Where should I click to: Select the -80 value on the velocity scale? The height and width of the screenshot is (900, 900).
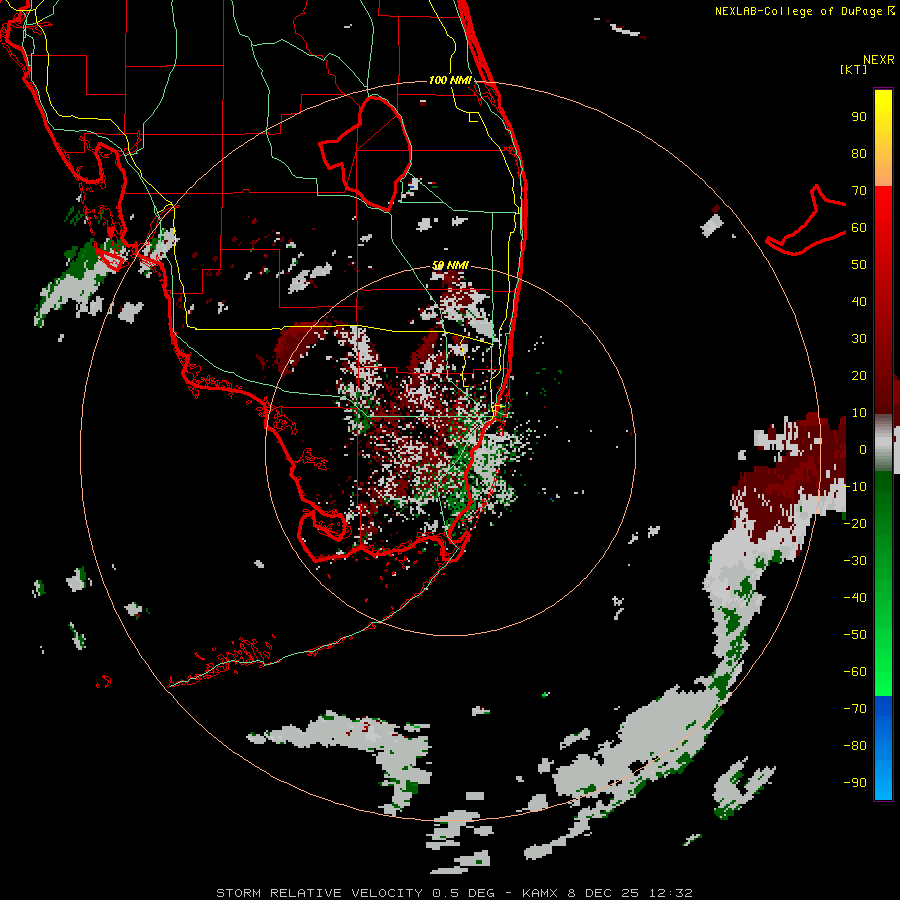(855, 746)
